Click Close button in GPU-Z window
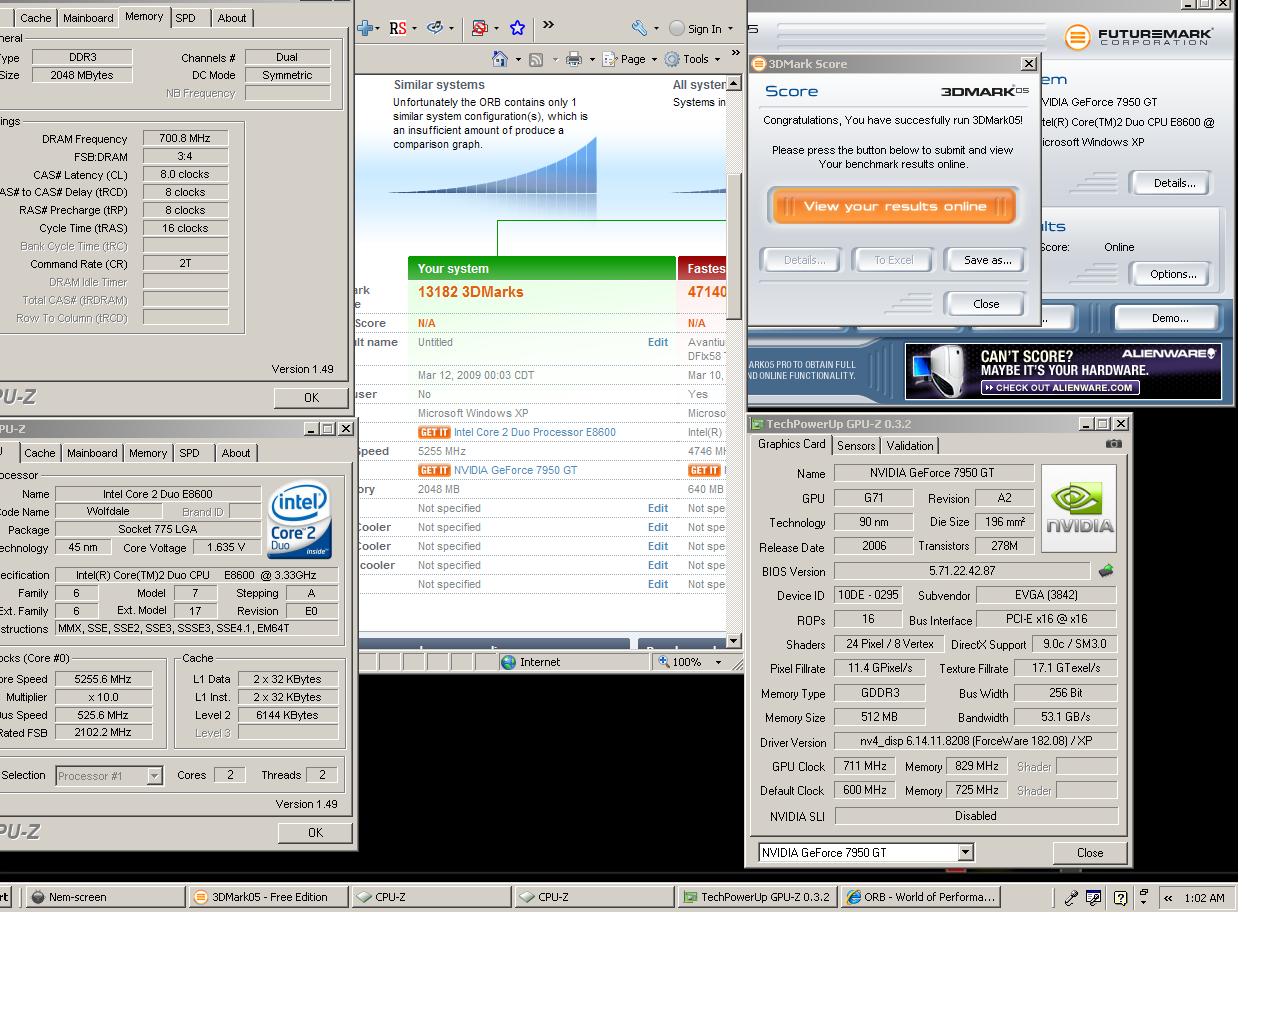 (x=1090, y=853)
